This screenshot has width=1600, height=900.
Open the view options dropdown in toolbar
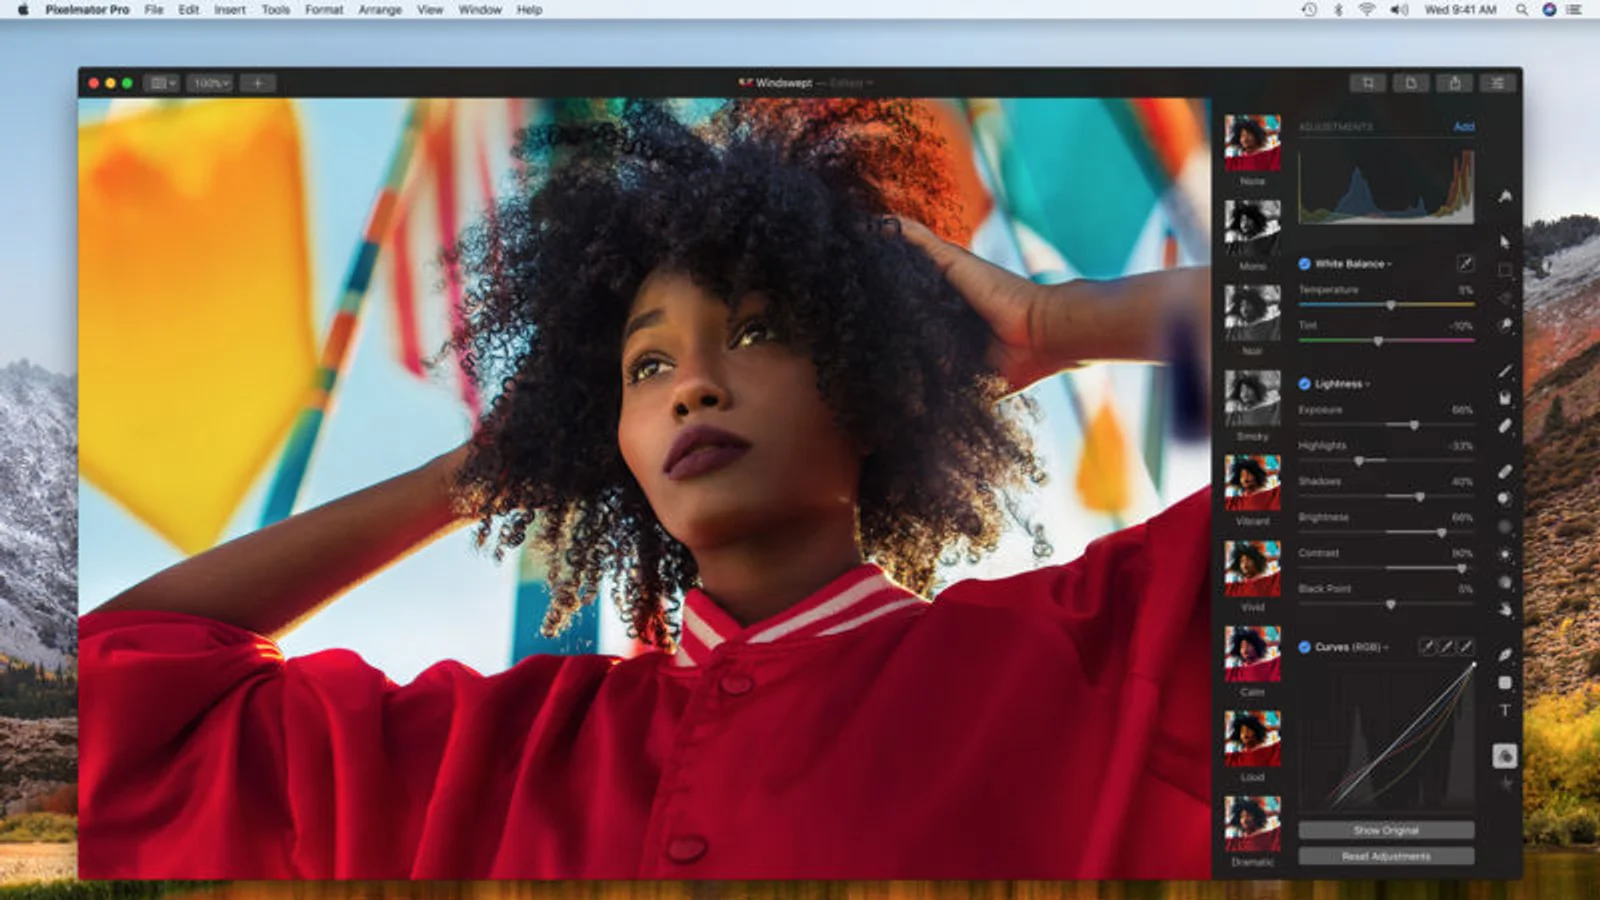pyautogui.click(x=160, y=83)
